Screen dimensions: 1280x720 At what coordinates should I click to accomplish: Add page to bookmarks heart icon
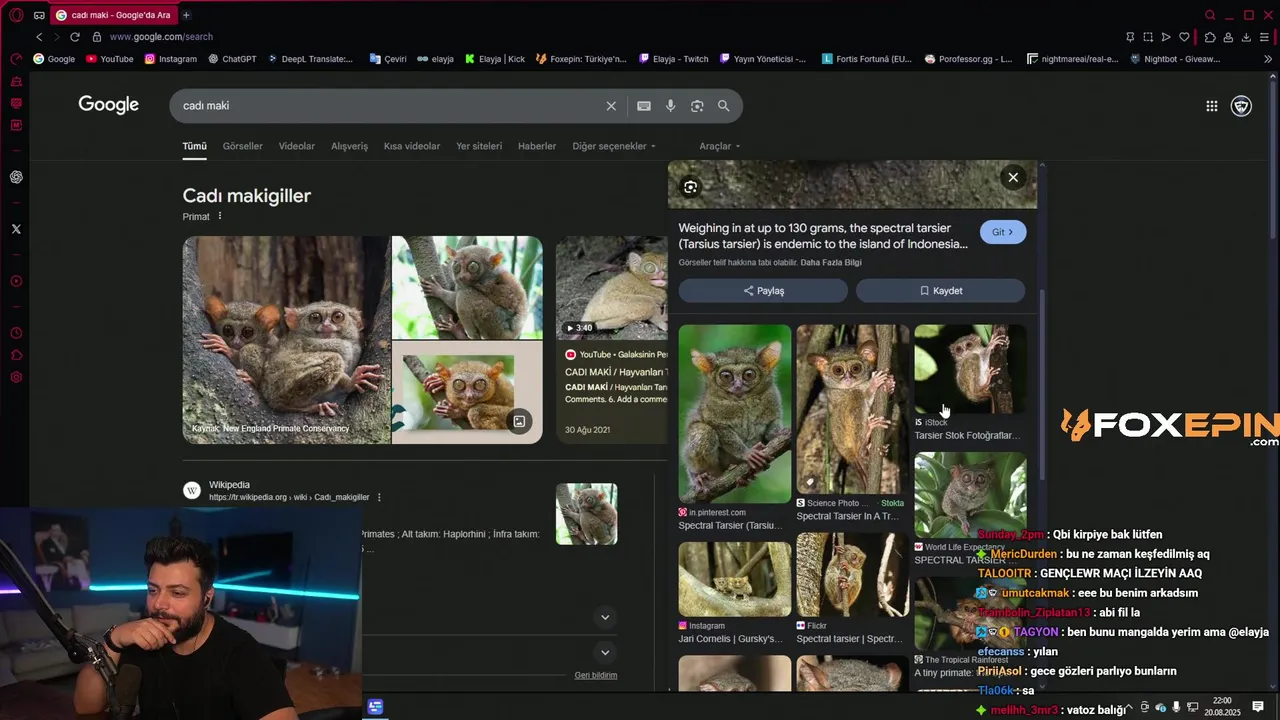tap(1184, 37)
